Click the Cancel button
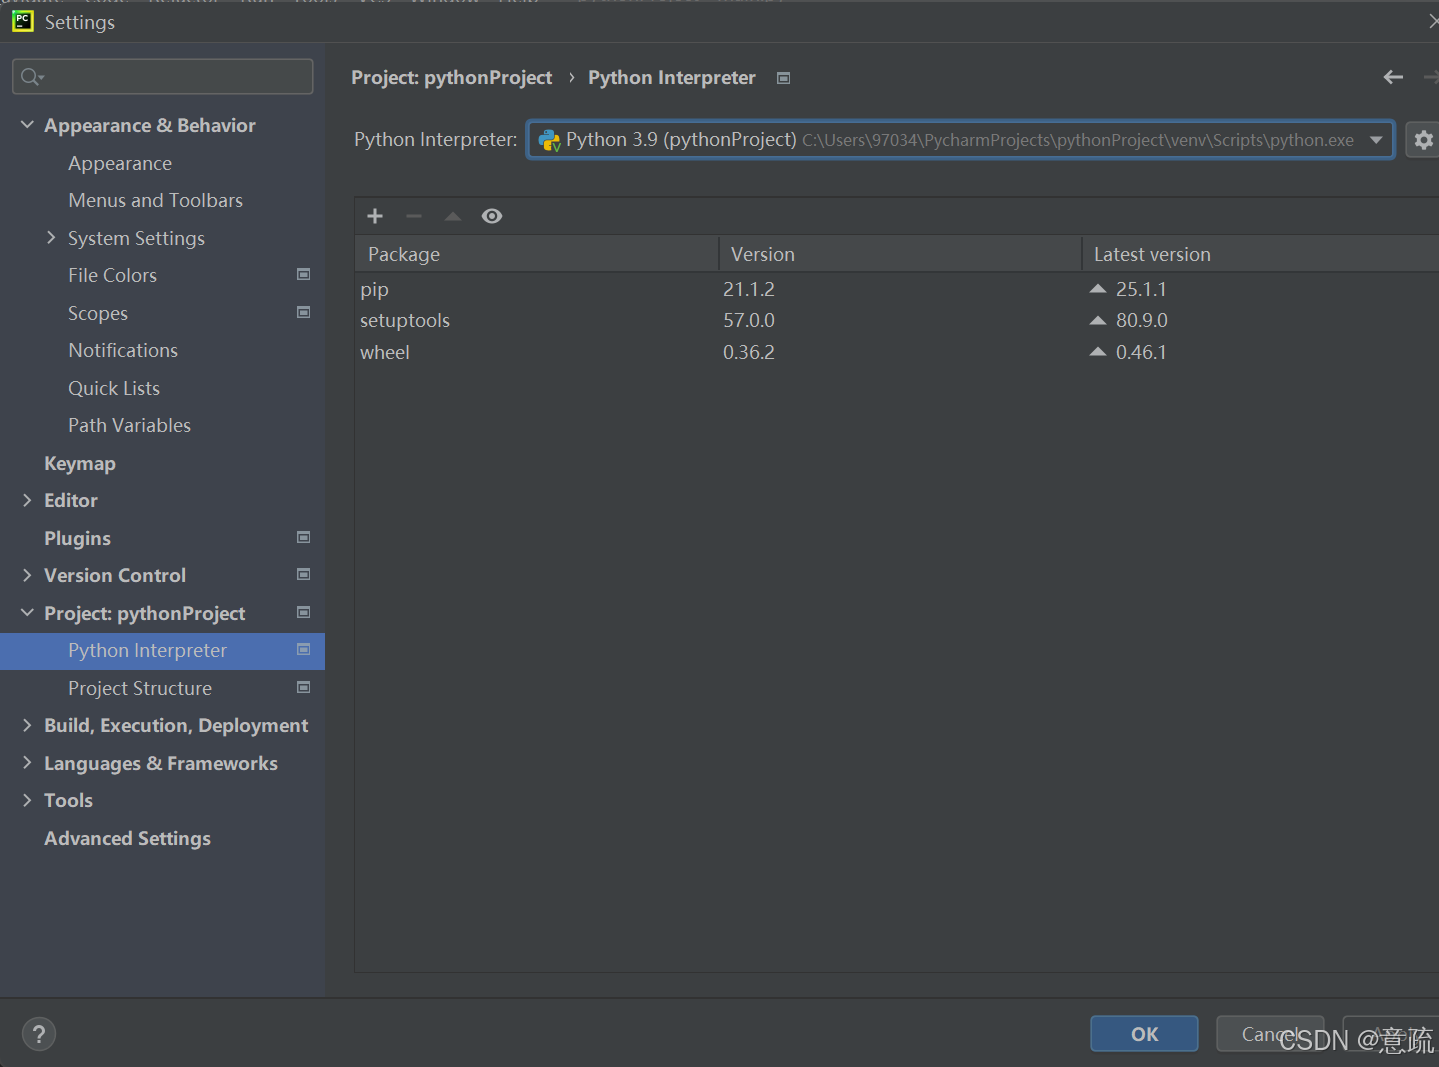This screenshot has height=1067, width=1439. 1270,1034
